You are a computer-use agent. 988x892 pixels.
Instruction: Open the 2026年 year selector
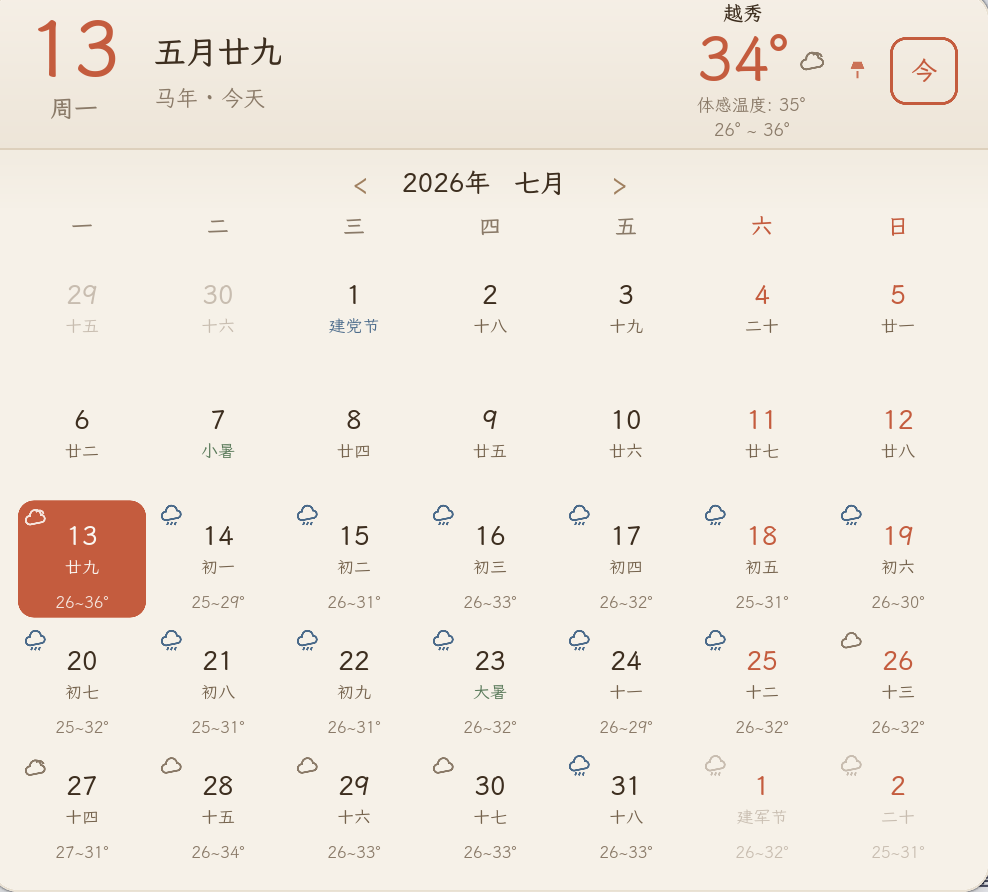[445, 183]
